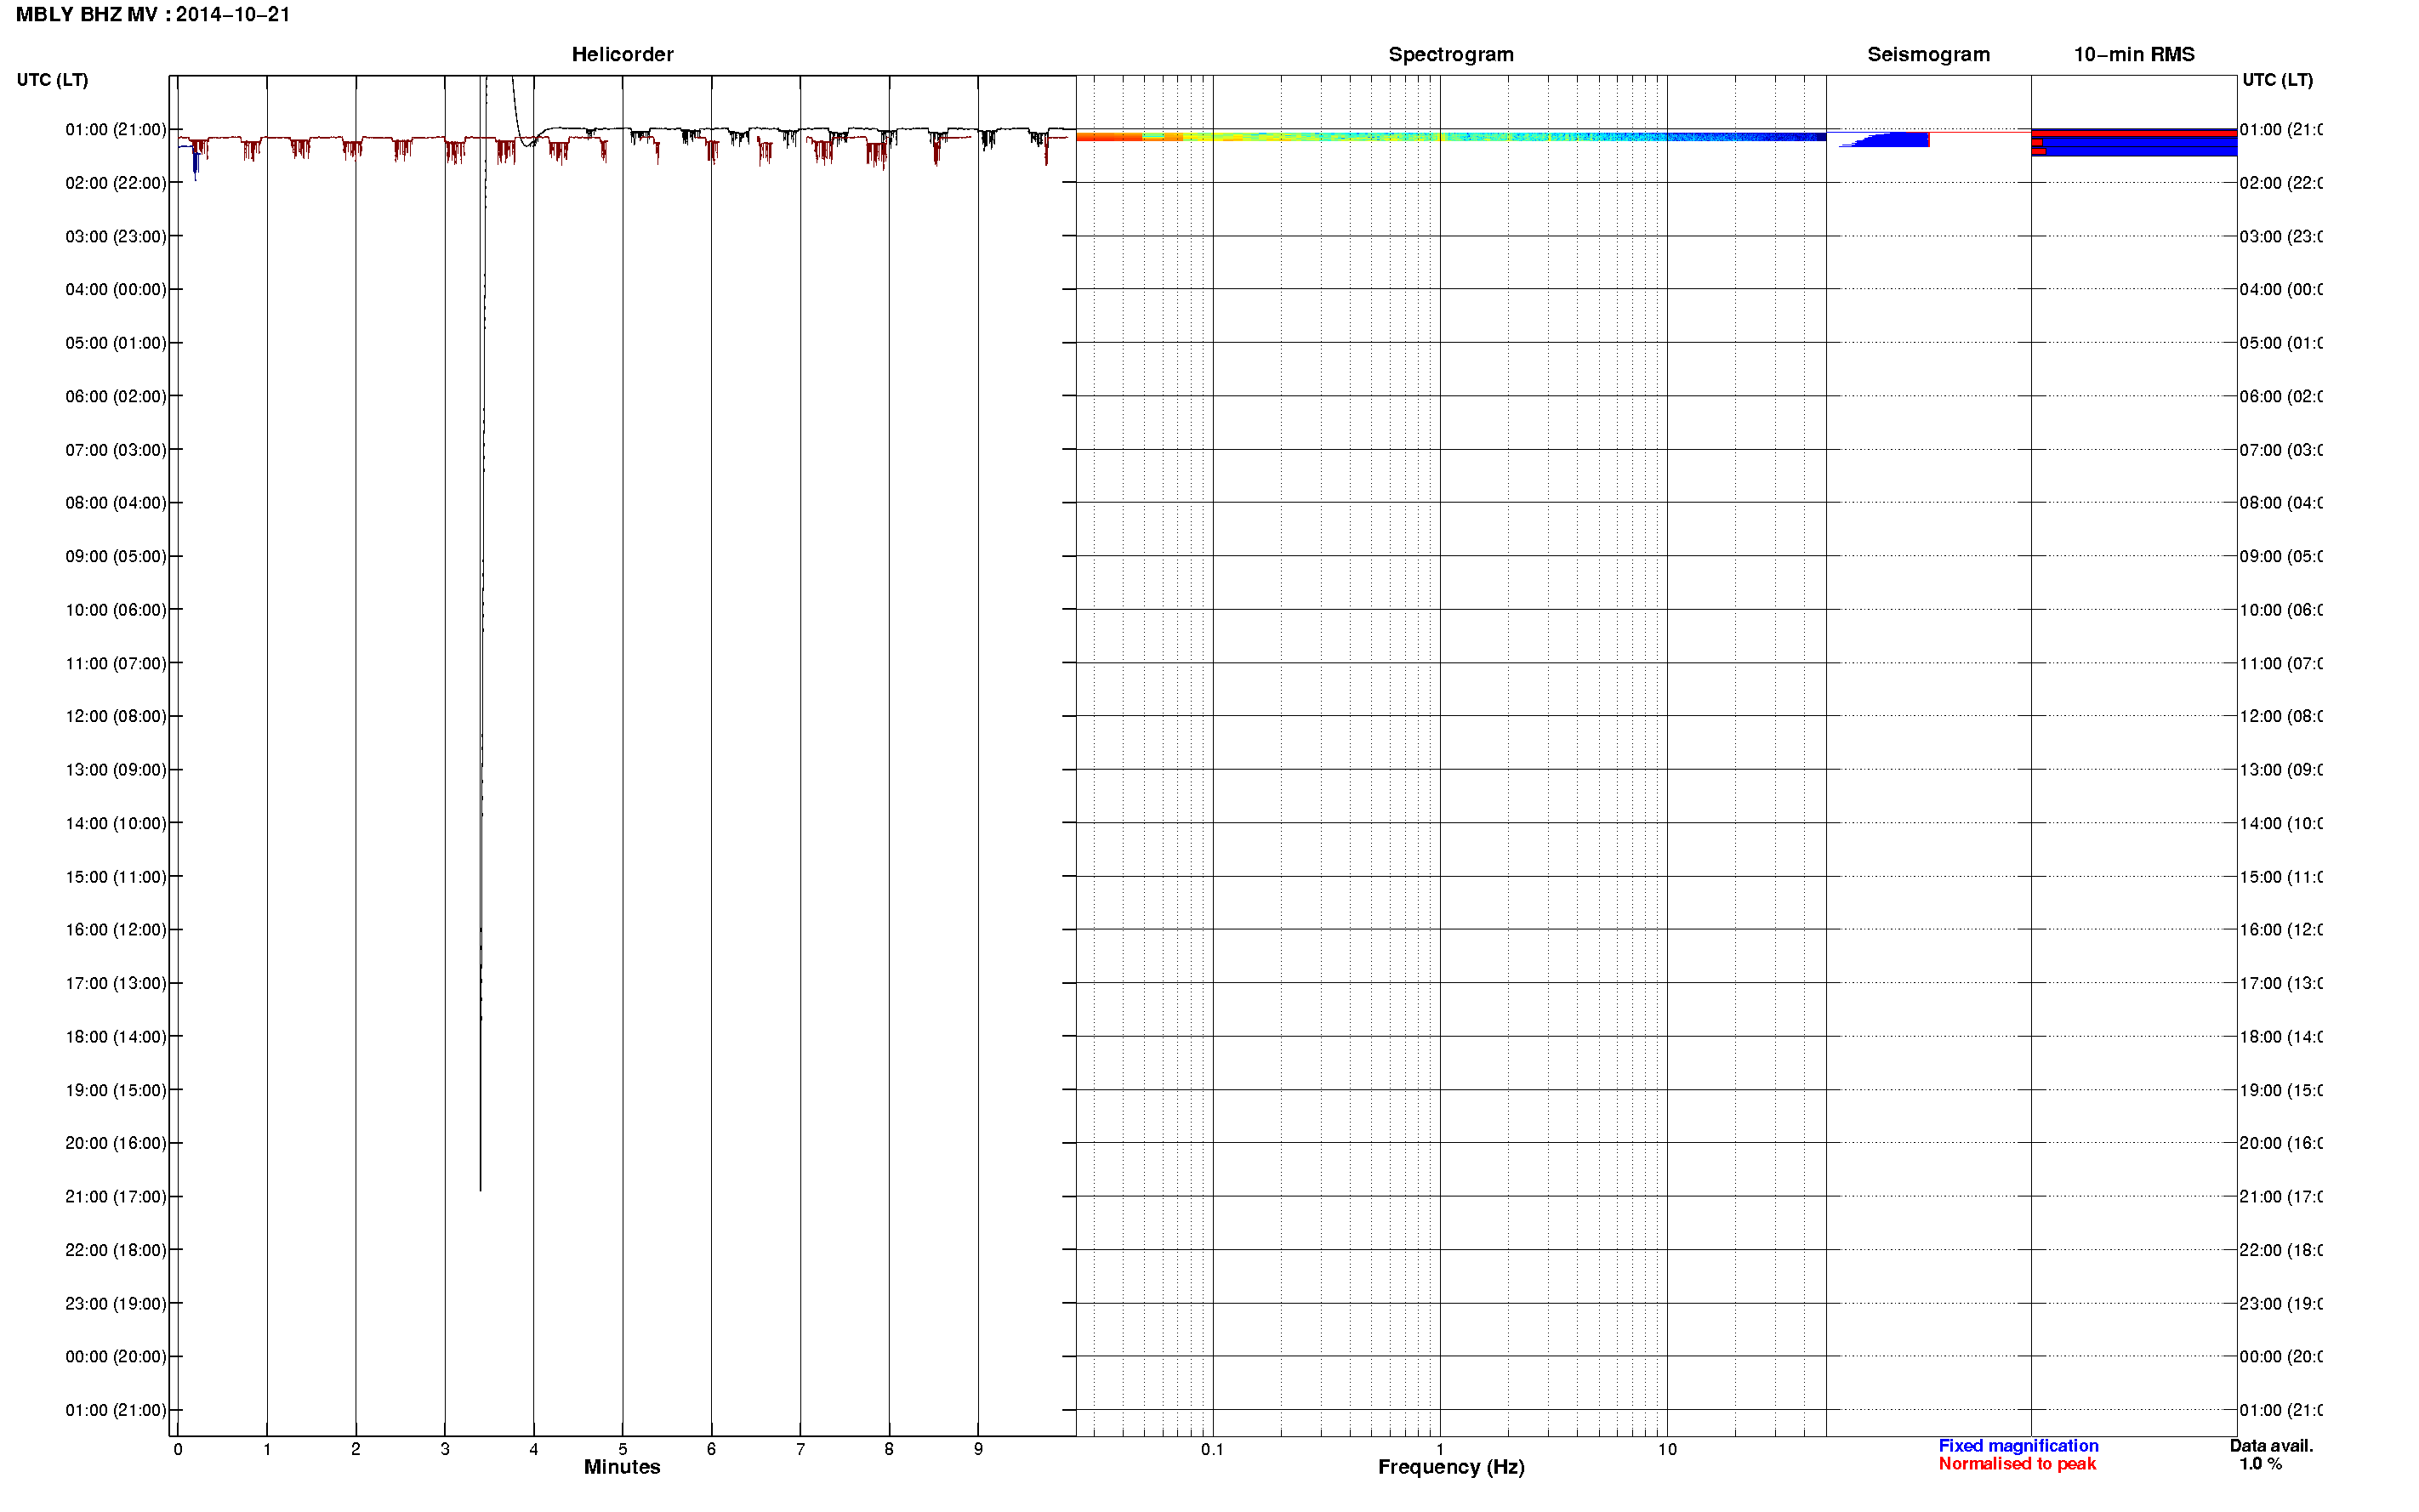Select the 'Spectrogram' panel heading

[x=1450, y=55]
